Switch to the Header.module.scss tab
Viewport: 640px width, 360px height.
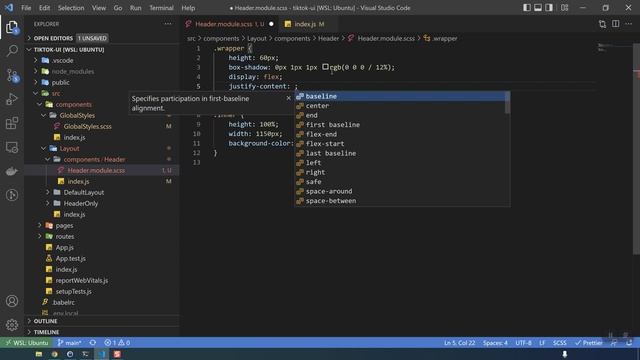pyautogui.click(x=229, y=24)
